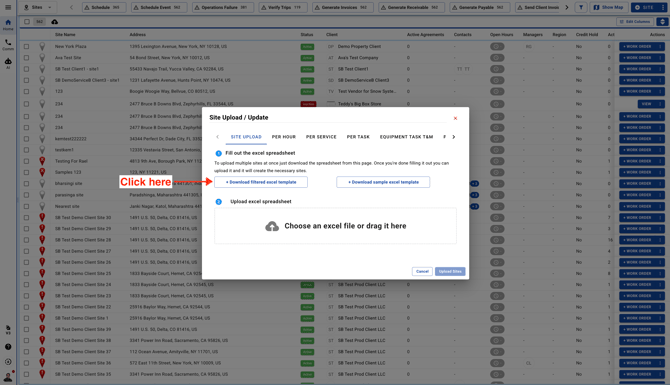Open the Schedule Event workflow step
Image resolution: width=670 pixels, height=385 pixels.
point(158,7)
